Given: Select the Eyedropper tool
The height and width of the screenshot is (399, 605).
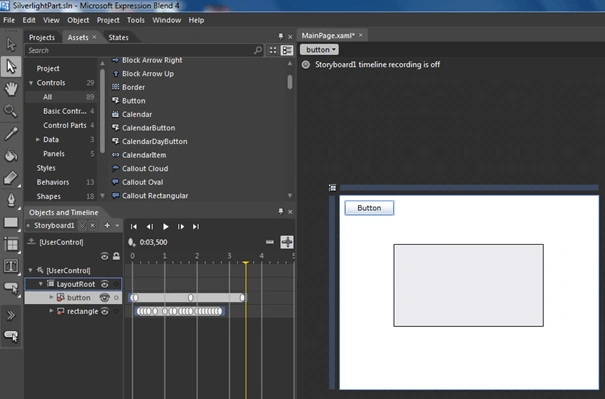Looking at the screenshot, I should point(11,134).
